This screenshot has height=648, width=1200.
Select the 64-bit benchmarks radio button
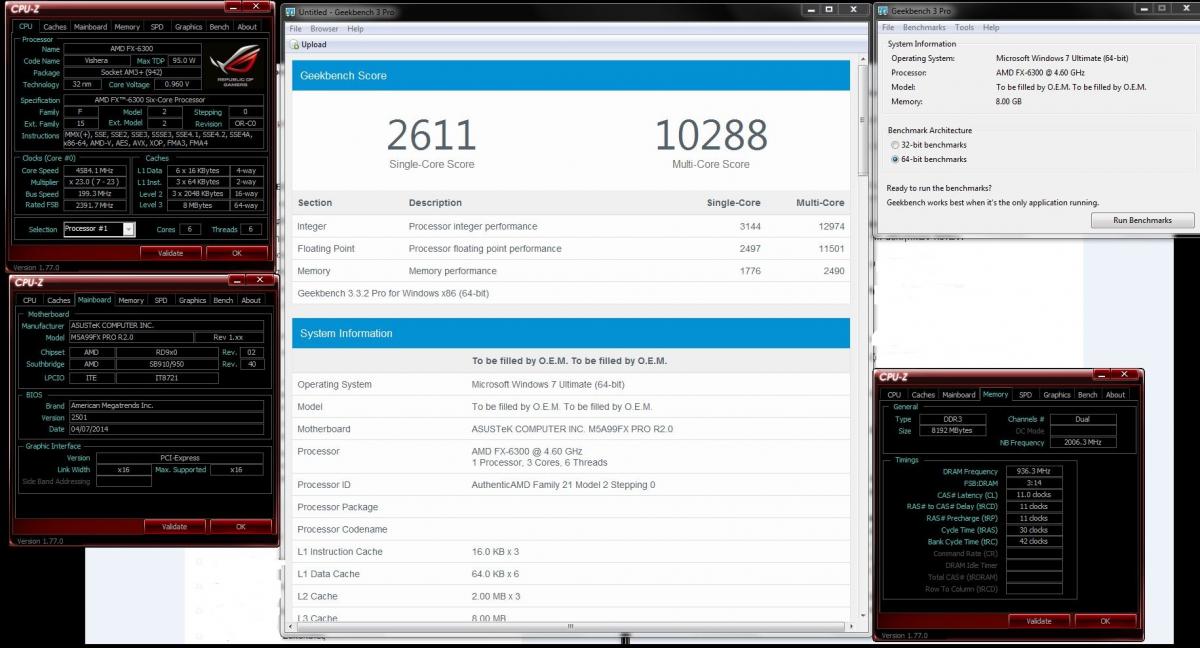895,159
